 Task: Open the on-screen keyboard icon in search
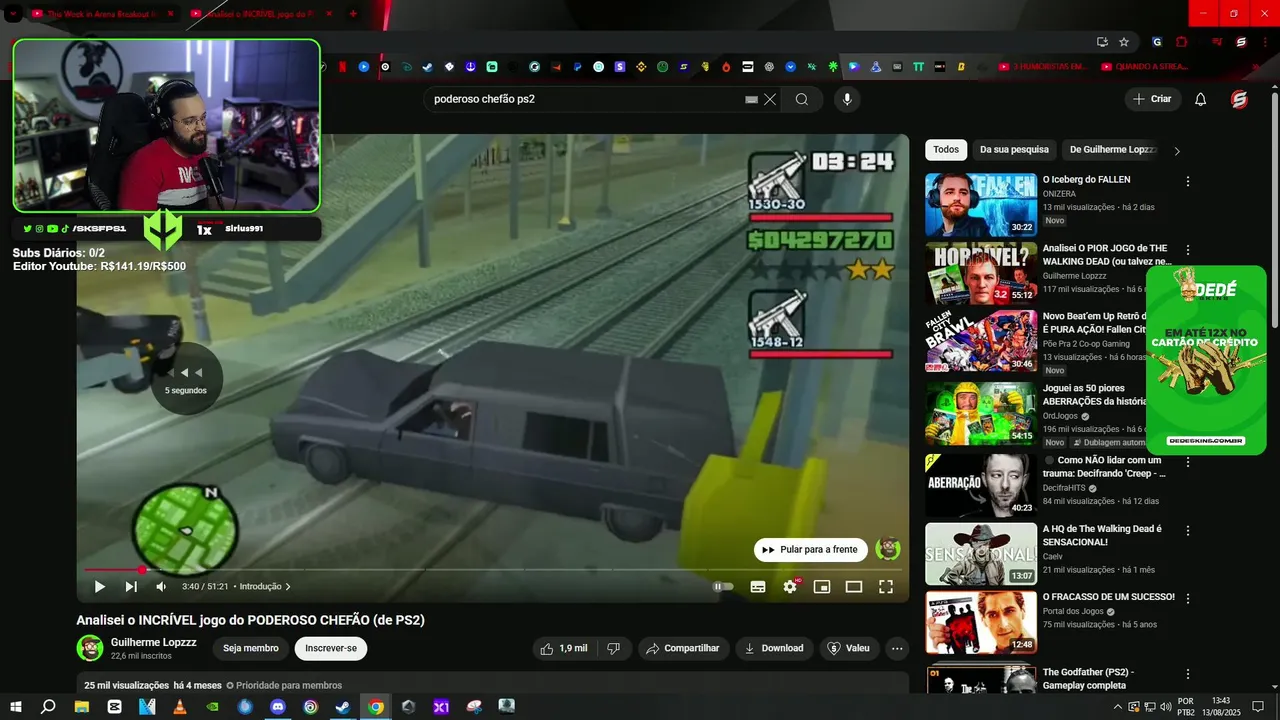pos(752,100)
